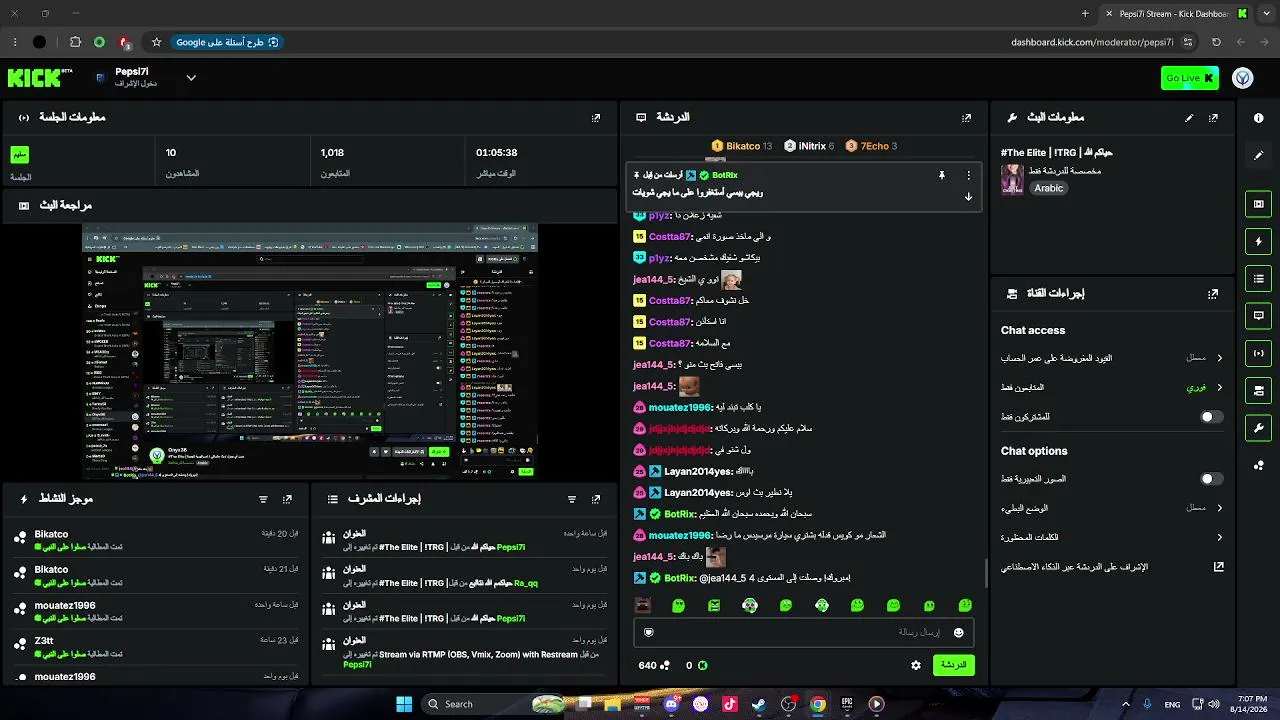The width and height of the screenshot is (1280, 720).
Task: Click the Arabic language tag
Action: [x=1049, y=188]
